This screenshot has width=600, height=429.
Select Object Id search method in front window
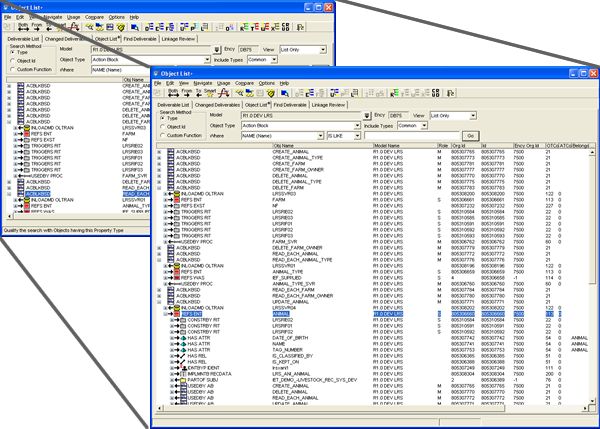164,127
